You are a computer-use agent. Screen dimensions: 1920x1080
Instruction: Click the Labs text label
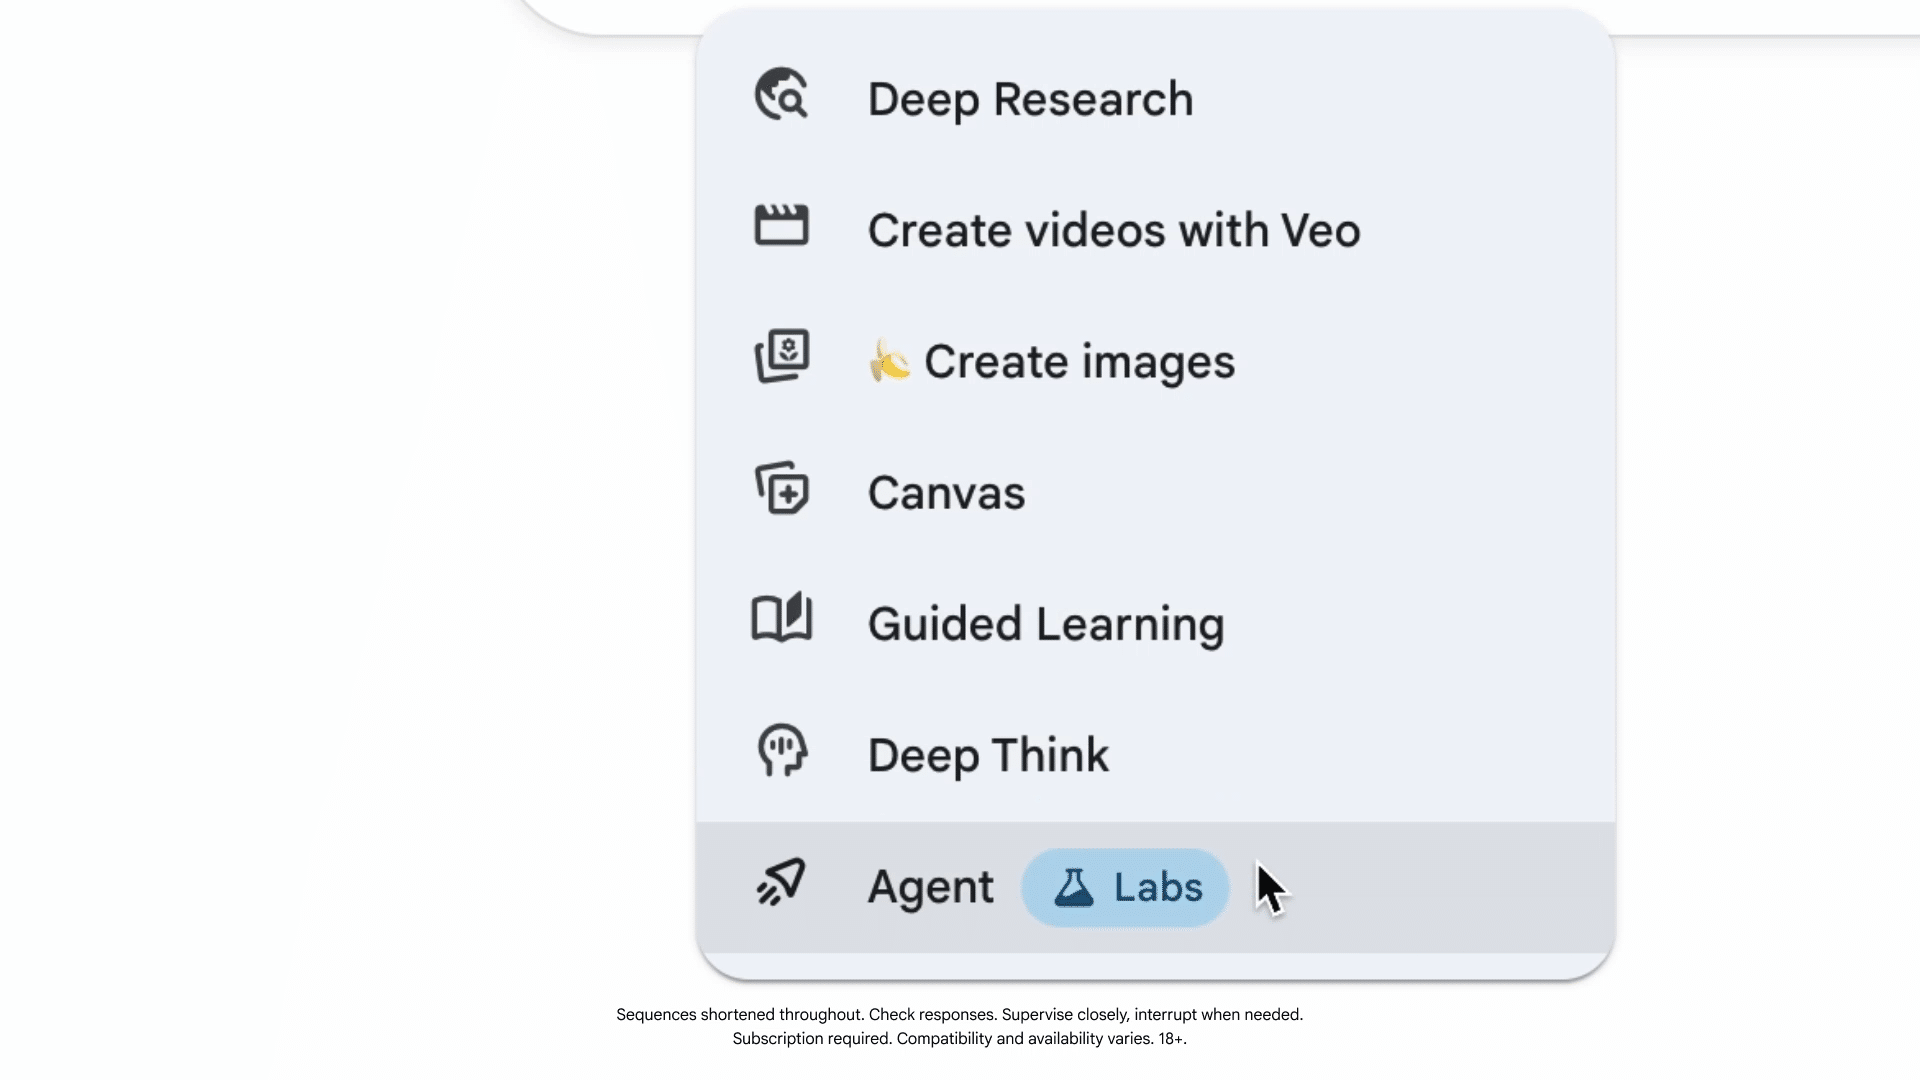tap(1157, 887)
